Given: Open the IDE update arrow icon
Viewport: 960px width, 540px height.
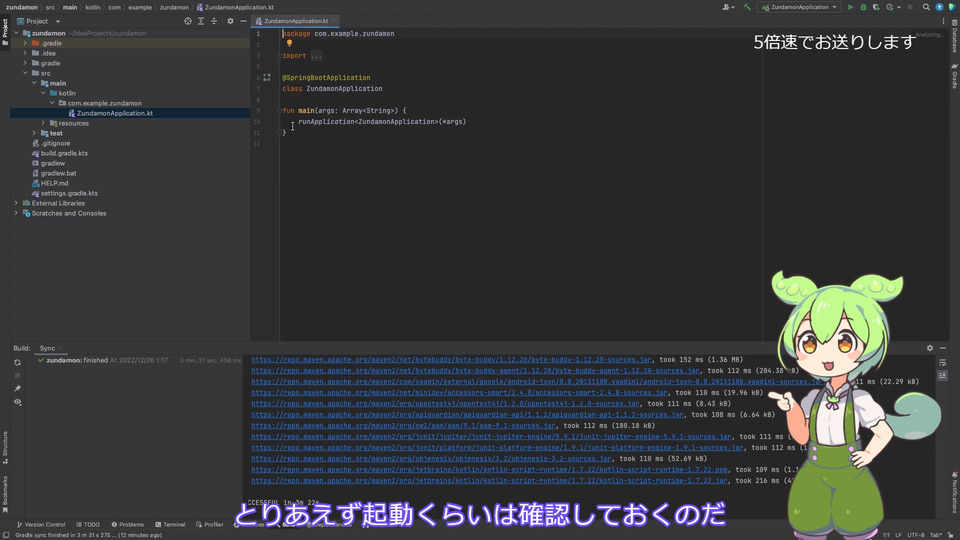Looking at the screenshot, I should 939,7.
